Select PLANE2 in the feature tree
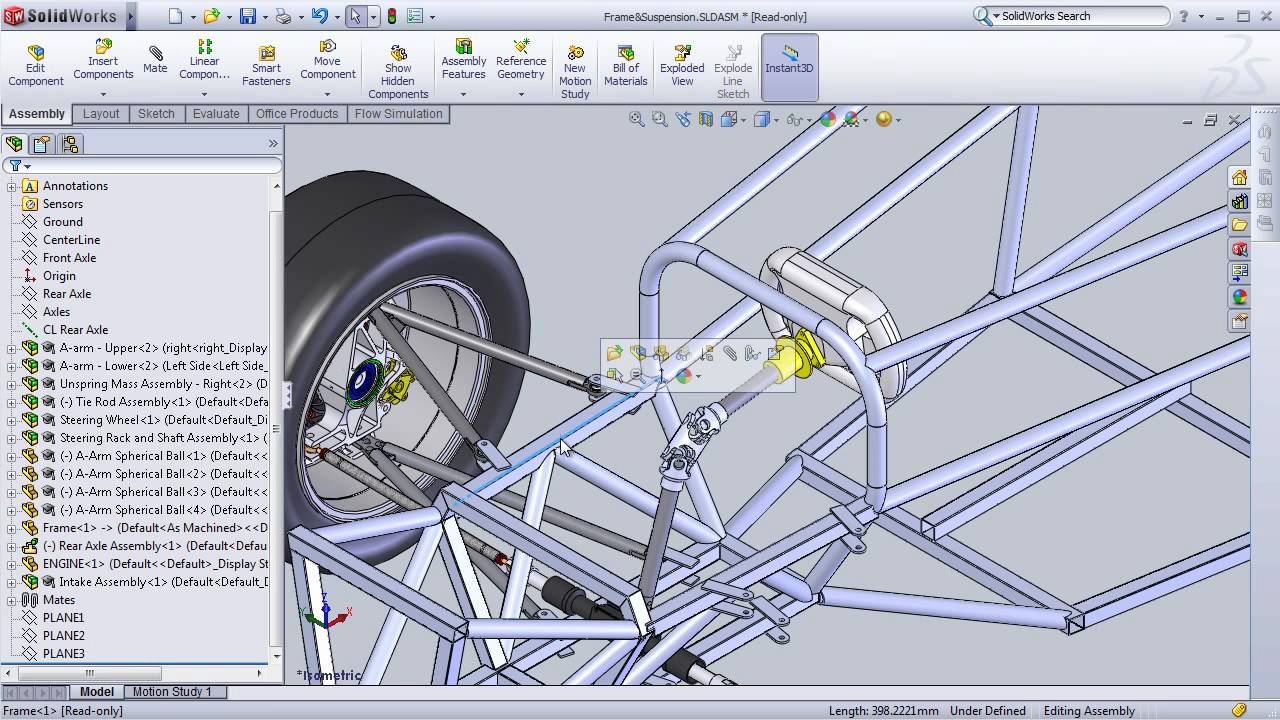 click(63, 636)
